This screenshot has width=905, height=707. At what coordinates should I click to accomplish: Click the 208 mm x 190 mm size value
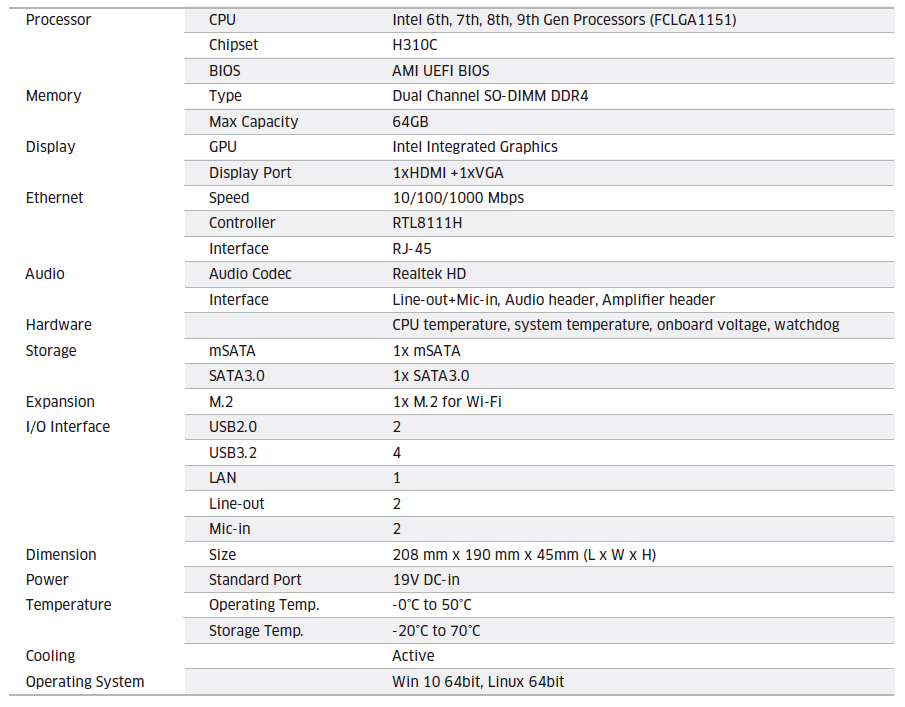(x=524, y=555)
